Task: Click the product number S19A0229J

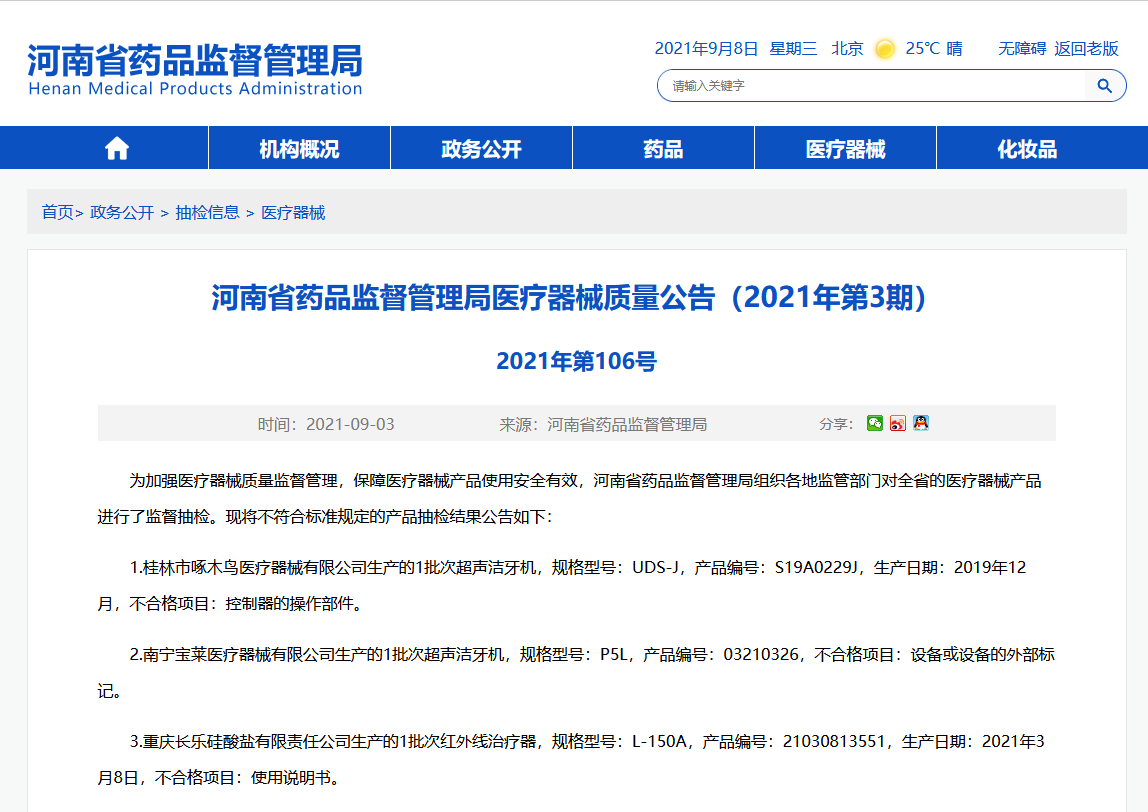Action: tap(816, 567)
